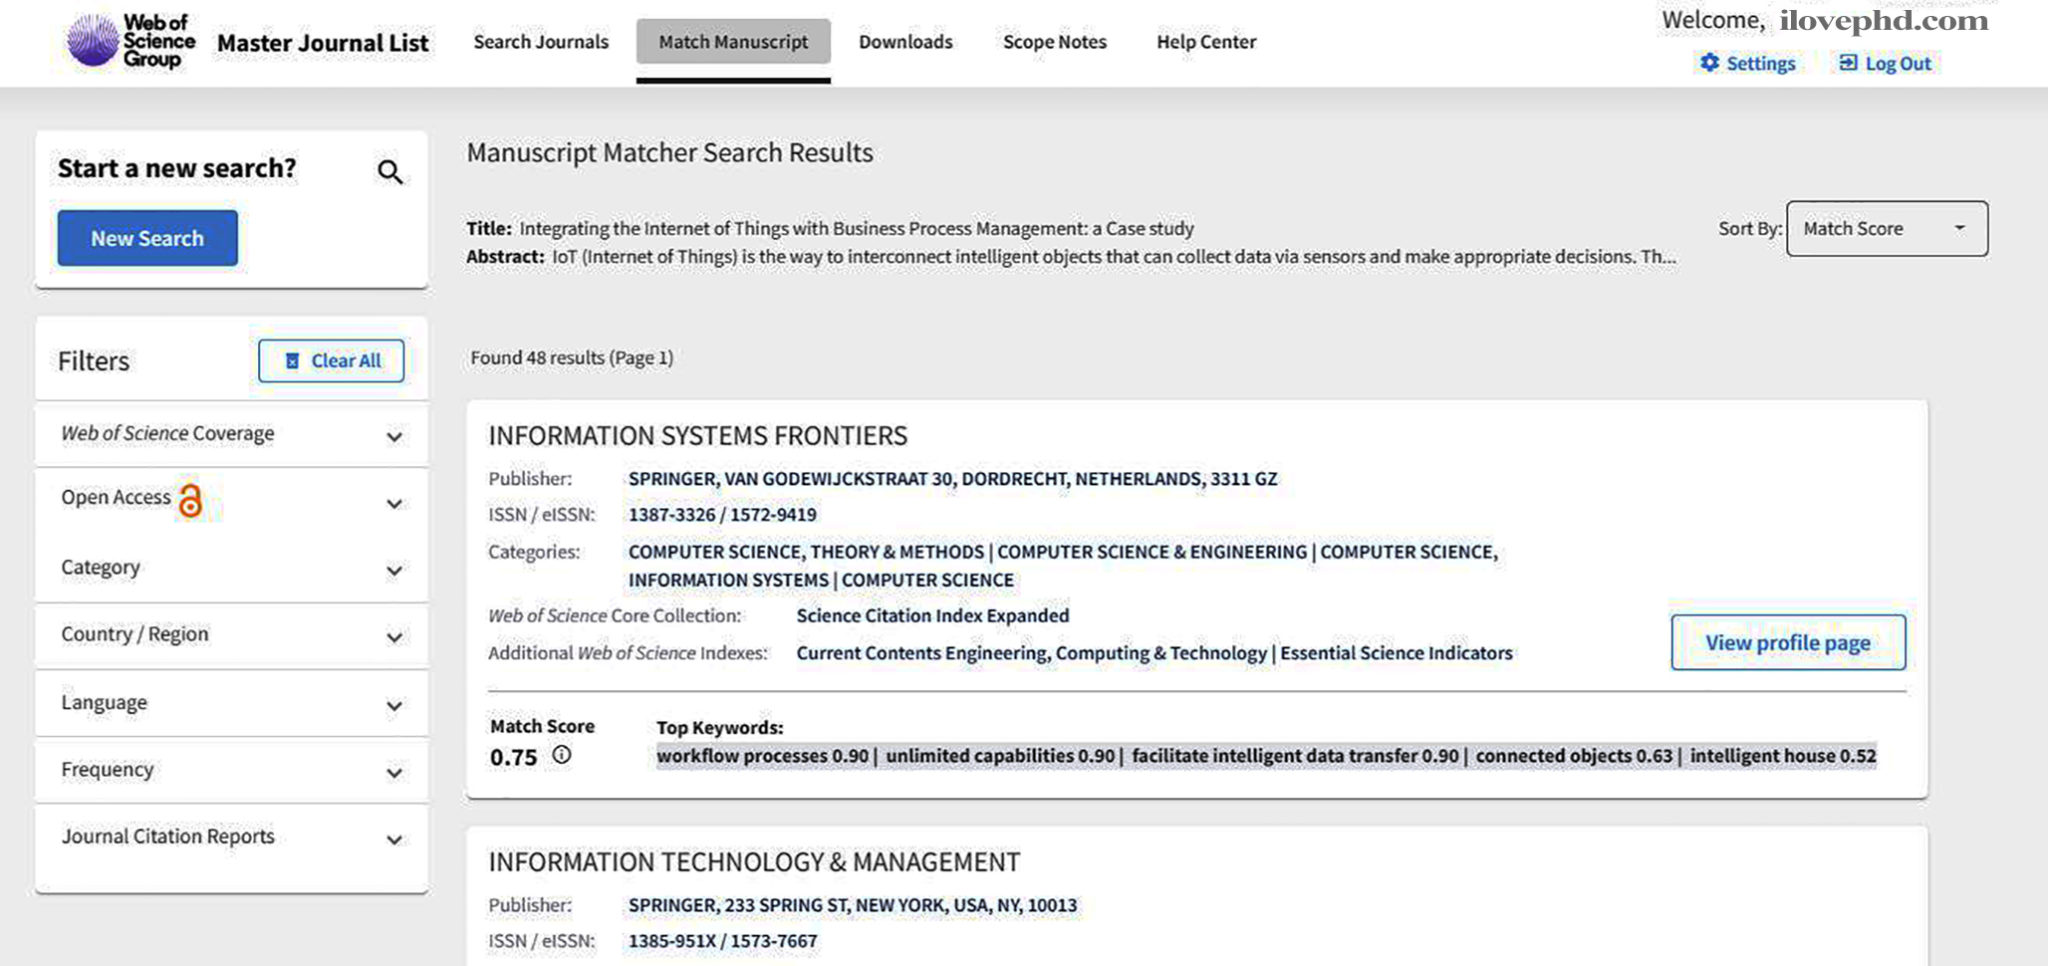
Task: Select the Match Manuscript tab
Action: (733, 42)
